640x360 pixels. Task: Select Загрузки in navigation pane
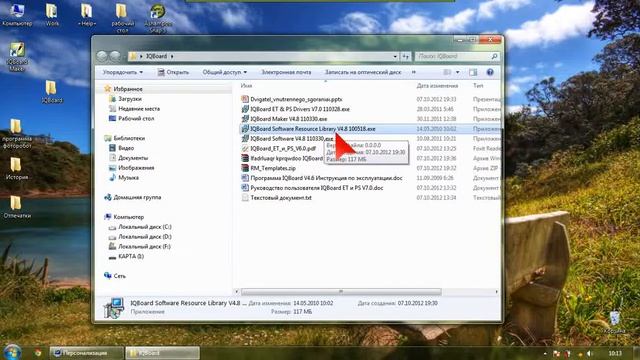[x=129, y=99]
